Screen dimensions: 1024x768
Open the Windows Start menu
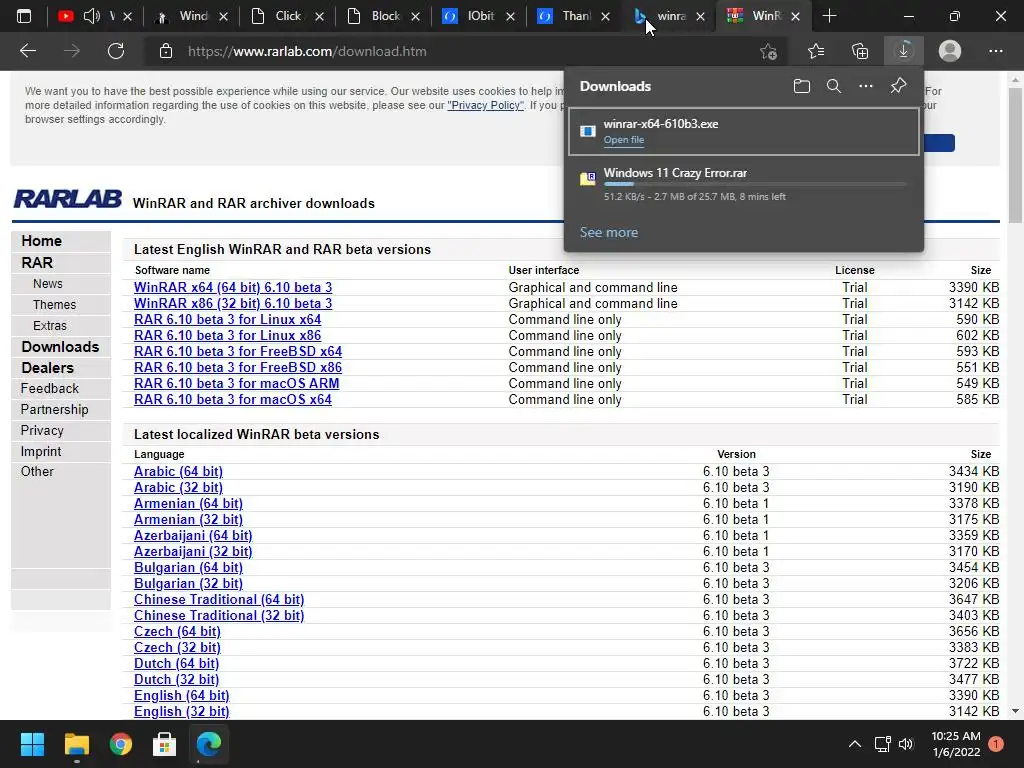click(x=32, y=744)
